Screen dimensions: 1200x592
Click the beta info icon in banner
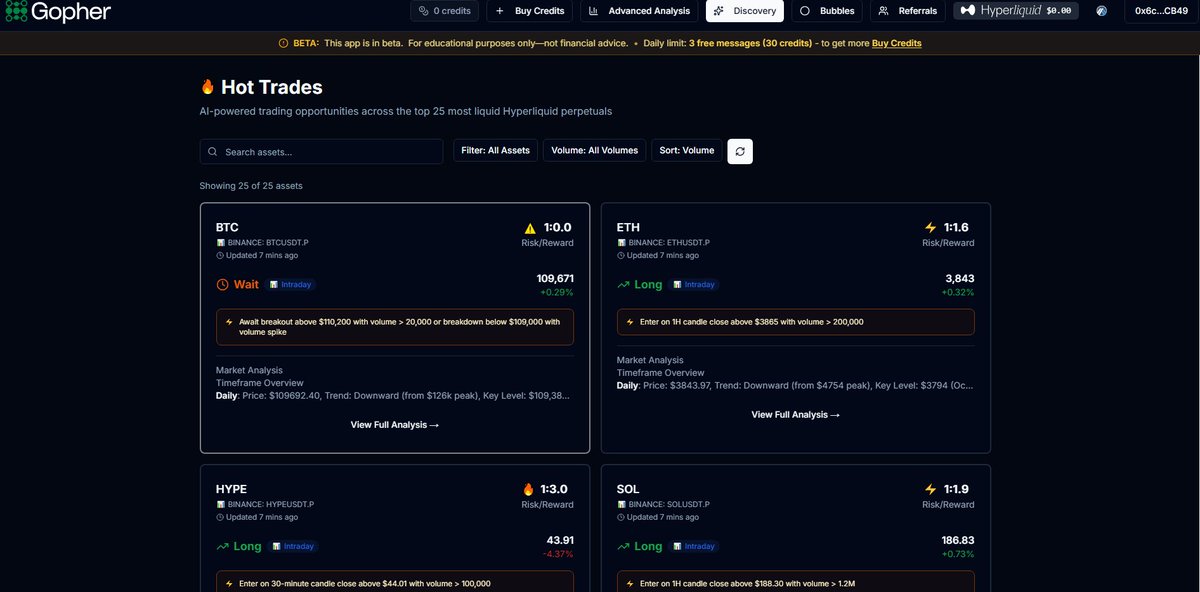tap(283, 43)
